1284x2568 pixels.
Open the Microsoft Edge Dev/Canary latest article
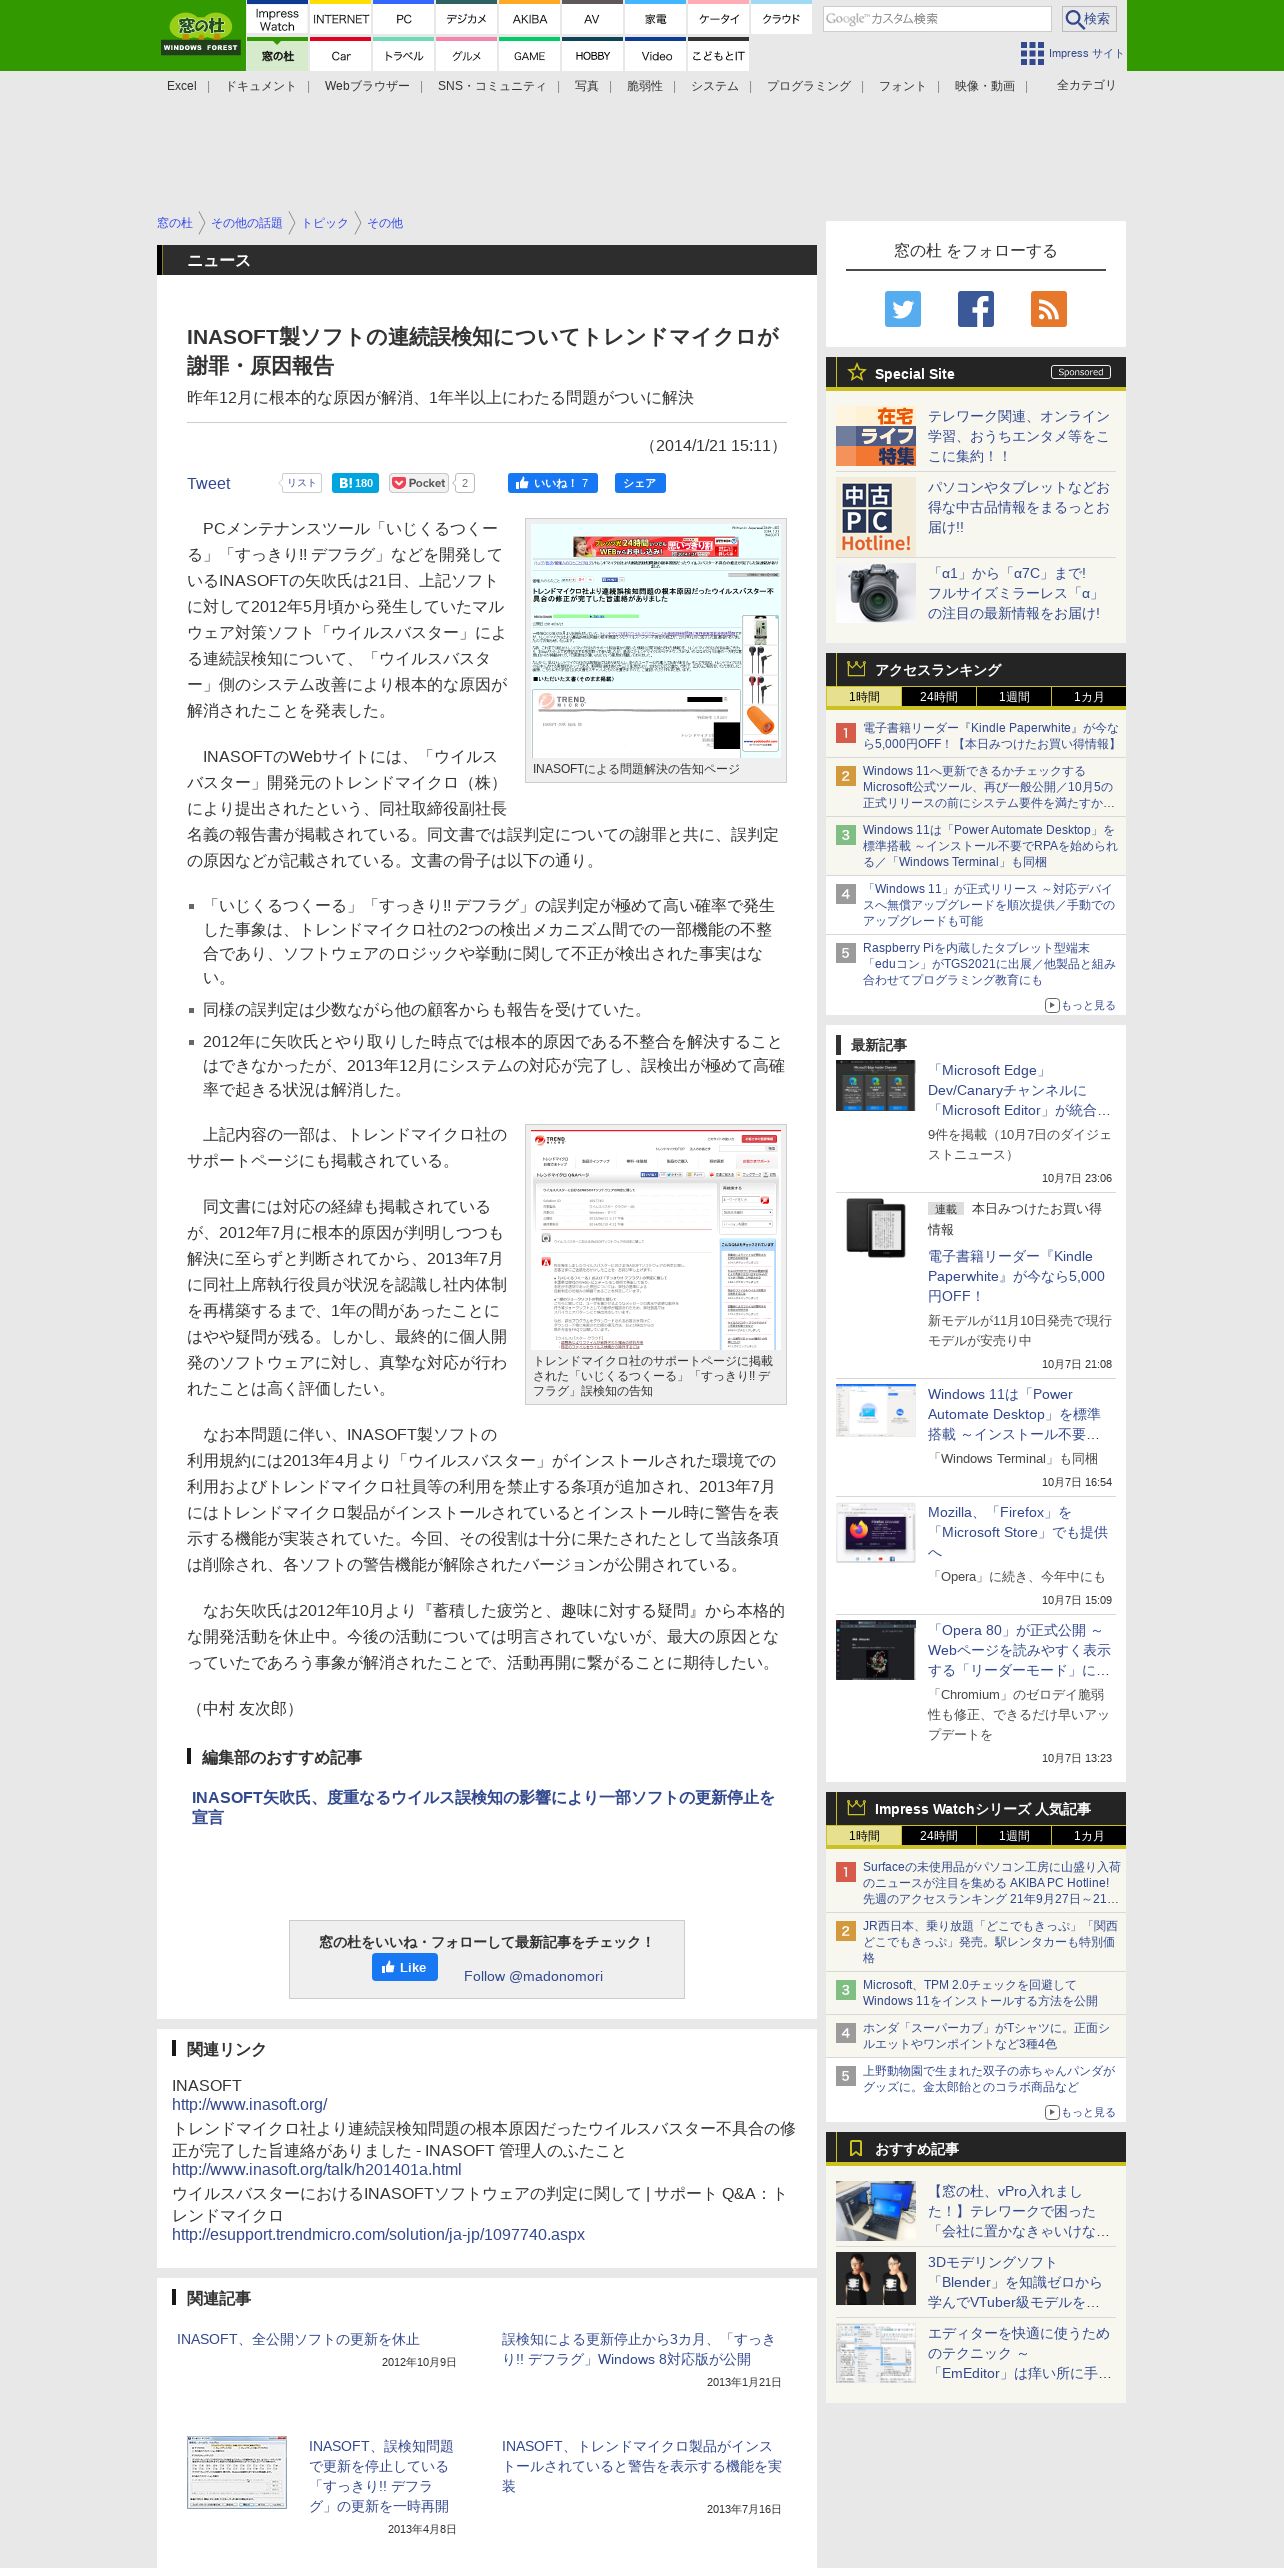[x=1019, y=1090]
